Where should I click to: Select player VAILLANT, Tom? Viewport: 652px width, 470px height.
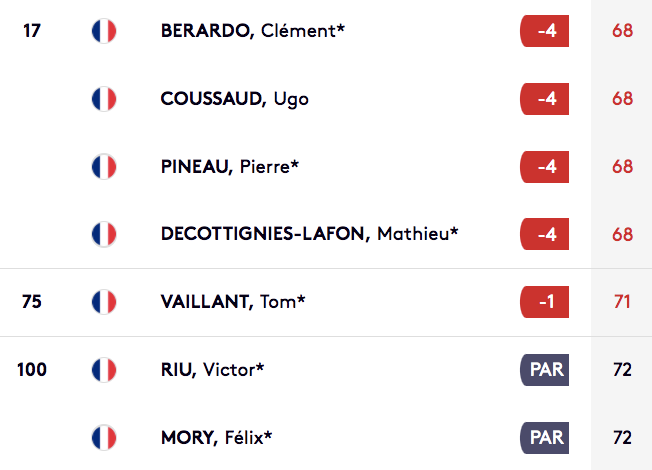pos(233,302)
